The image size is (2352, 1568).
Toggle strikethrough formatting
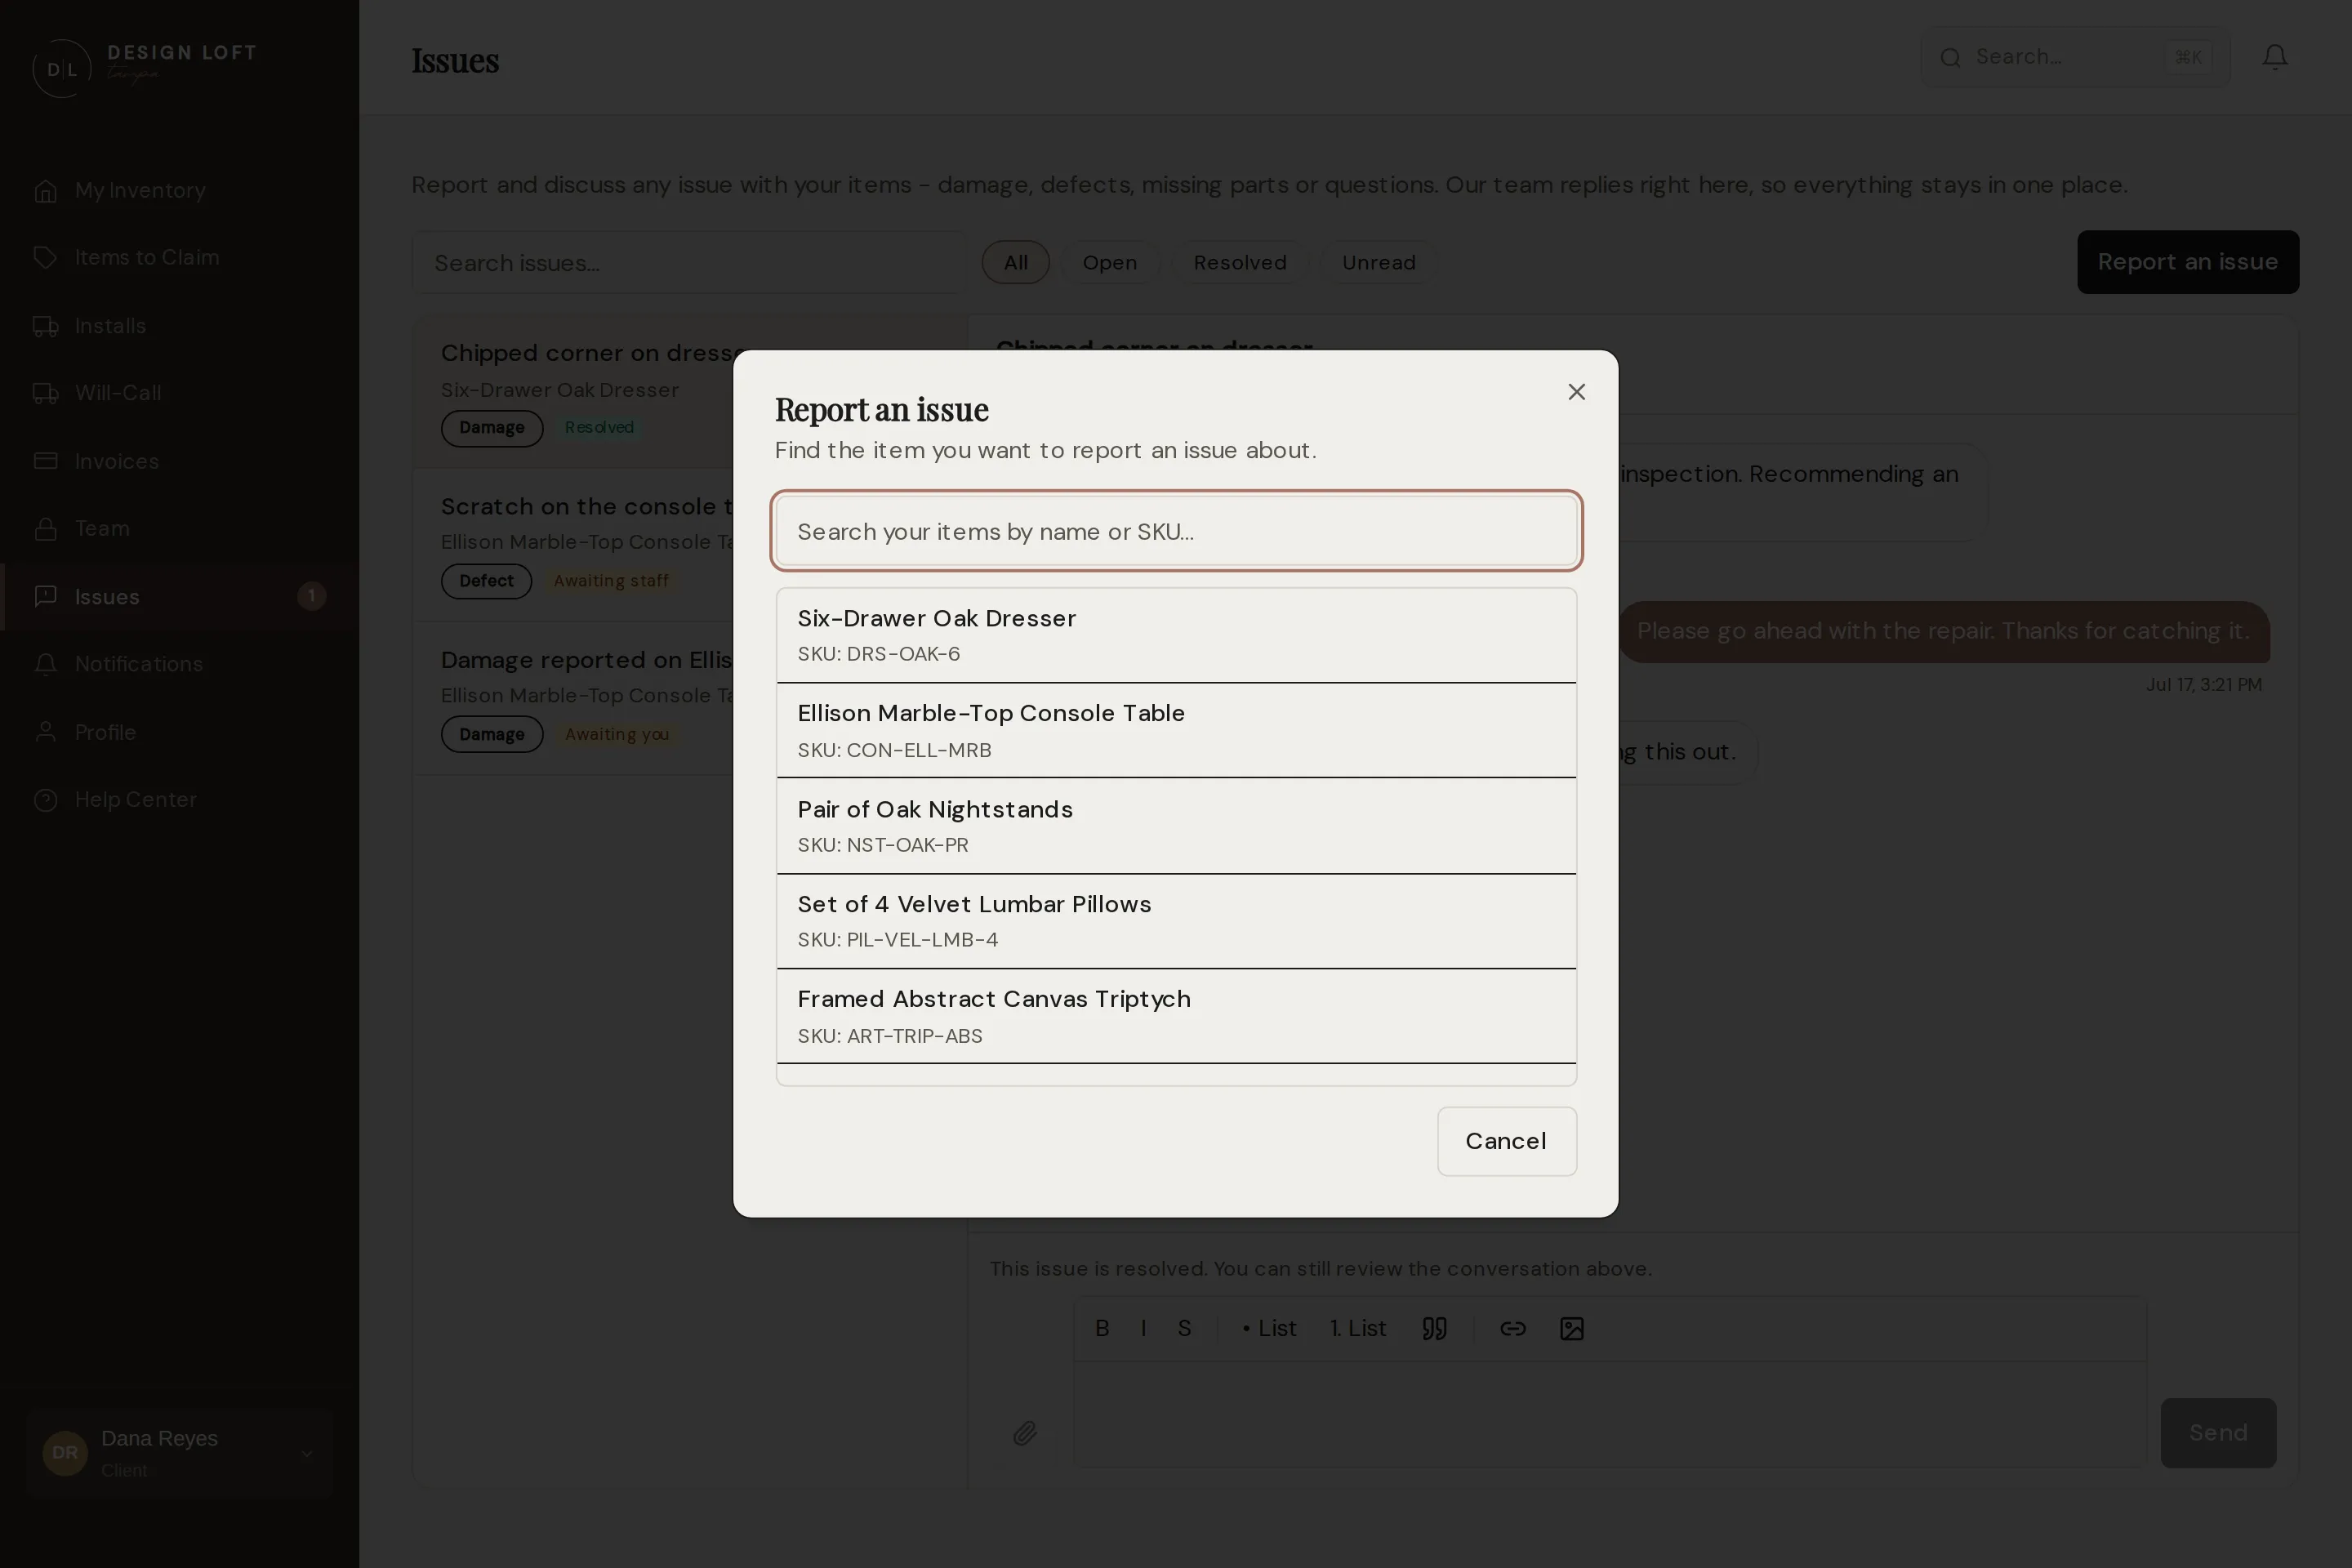1184,1328
